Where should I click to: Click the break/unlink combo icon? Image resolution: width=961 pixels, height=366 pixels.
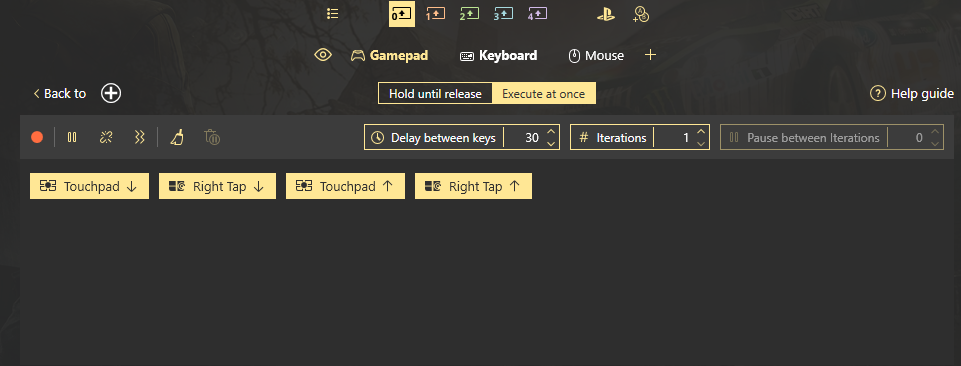point(106,137)
